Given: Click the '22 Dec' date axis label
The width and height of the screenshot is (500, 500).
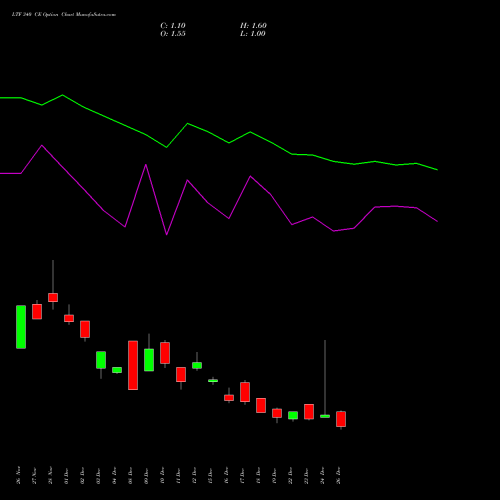Looking at the screenshot, I should pyautogui.click(x=291, y=475).
